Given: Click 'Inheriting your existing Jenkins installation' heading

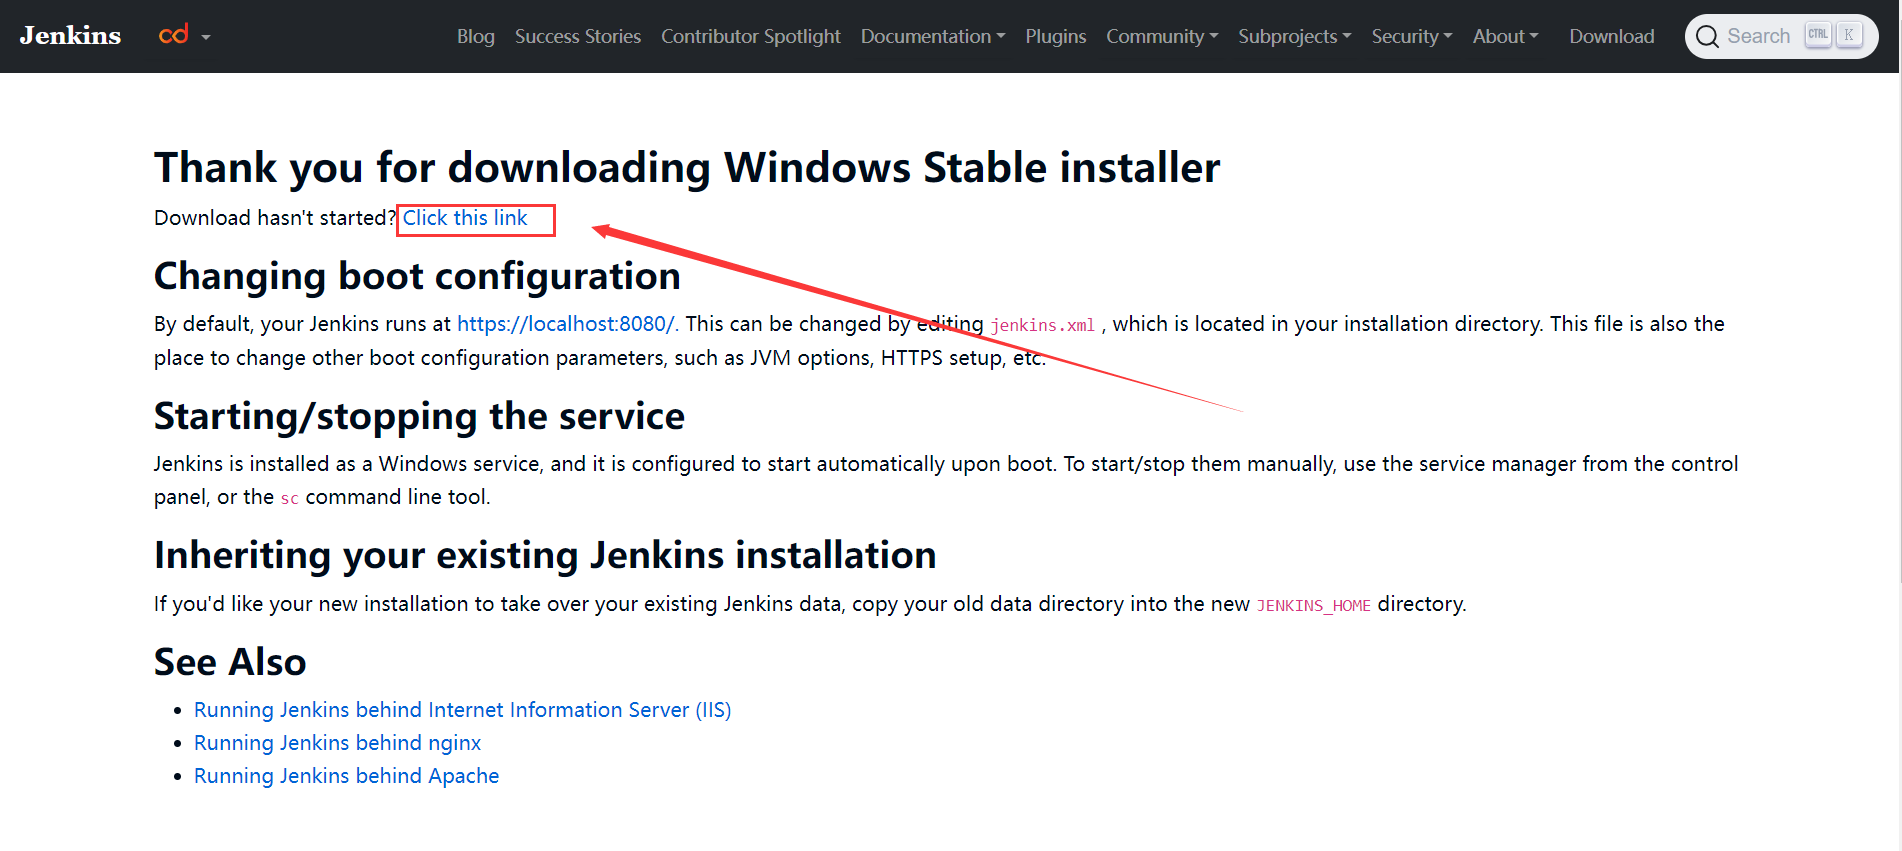Looking at the screenshot, I should 545,555.
